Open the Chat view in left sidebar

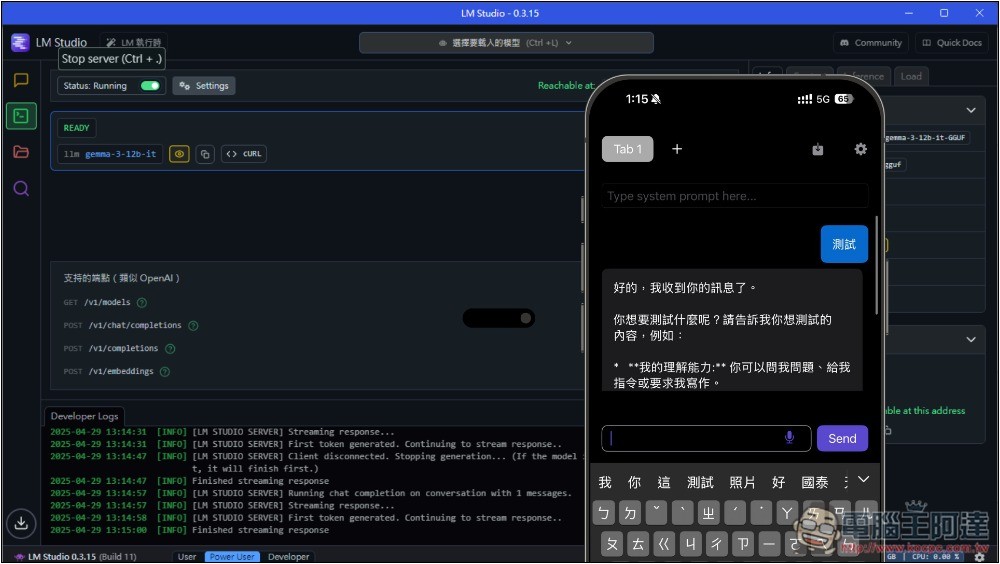pos(21,80)
